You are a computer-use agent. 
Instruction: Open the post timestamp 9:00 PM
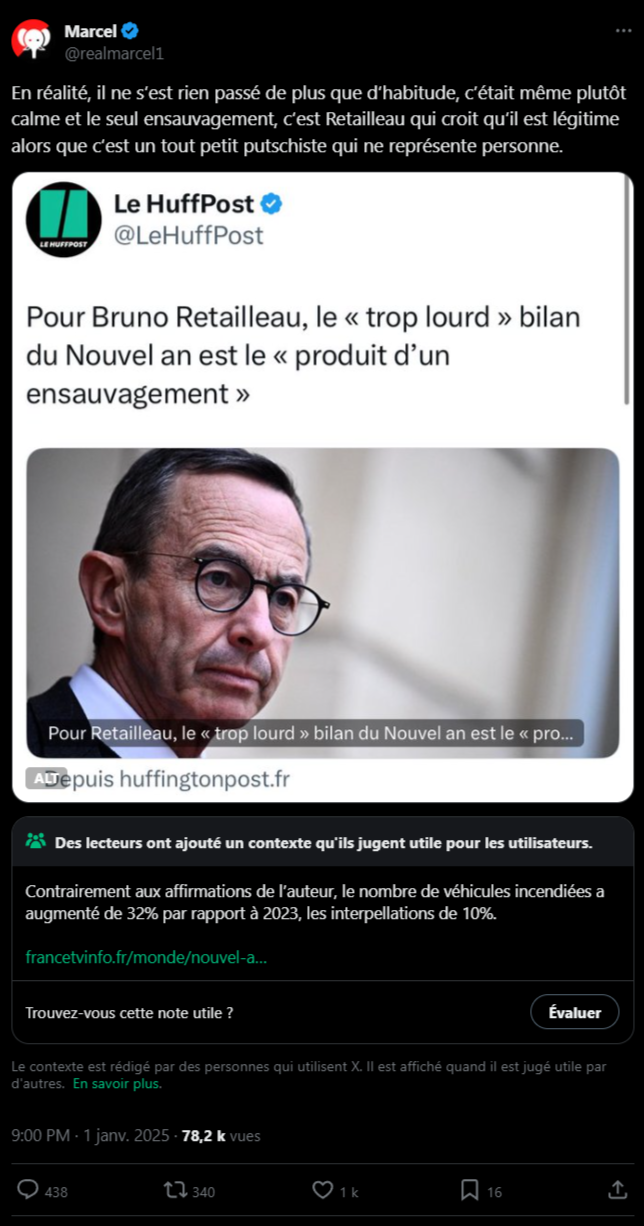click(x=40, y=1135)
